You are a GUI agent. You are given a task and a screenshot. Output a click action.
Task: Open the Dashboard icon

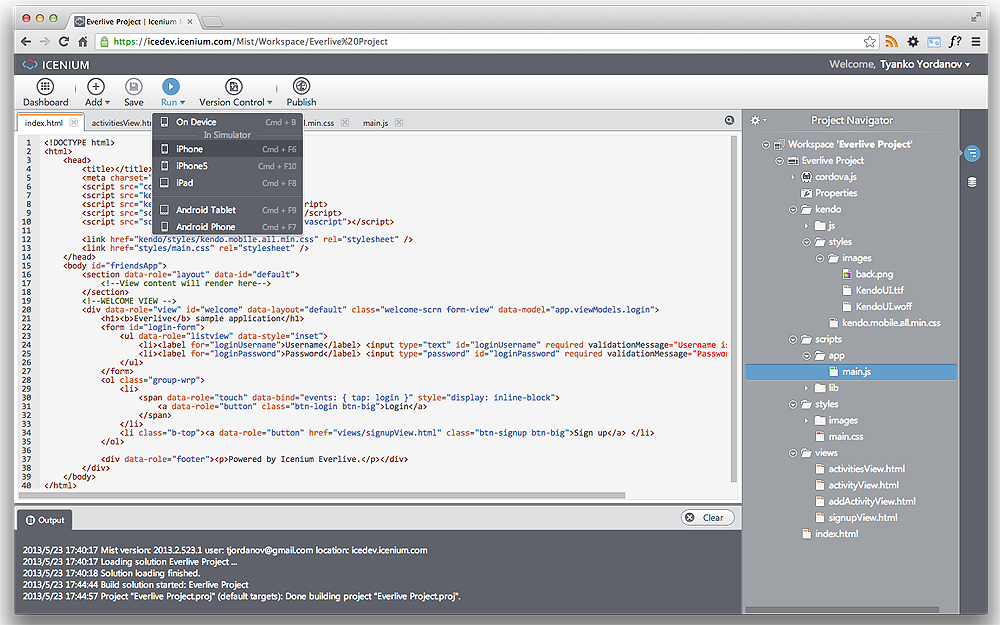click(45, 86)
